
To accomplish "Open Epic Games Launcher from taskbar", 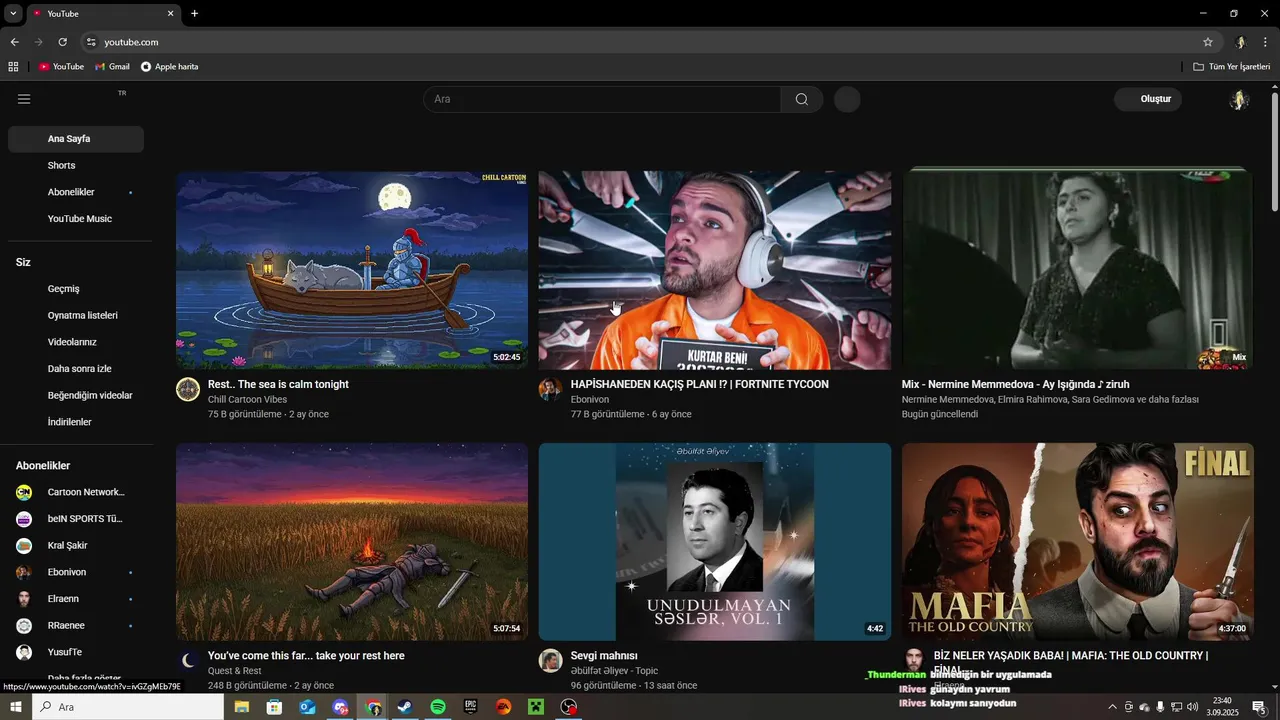I will [x=471, y=707].
